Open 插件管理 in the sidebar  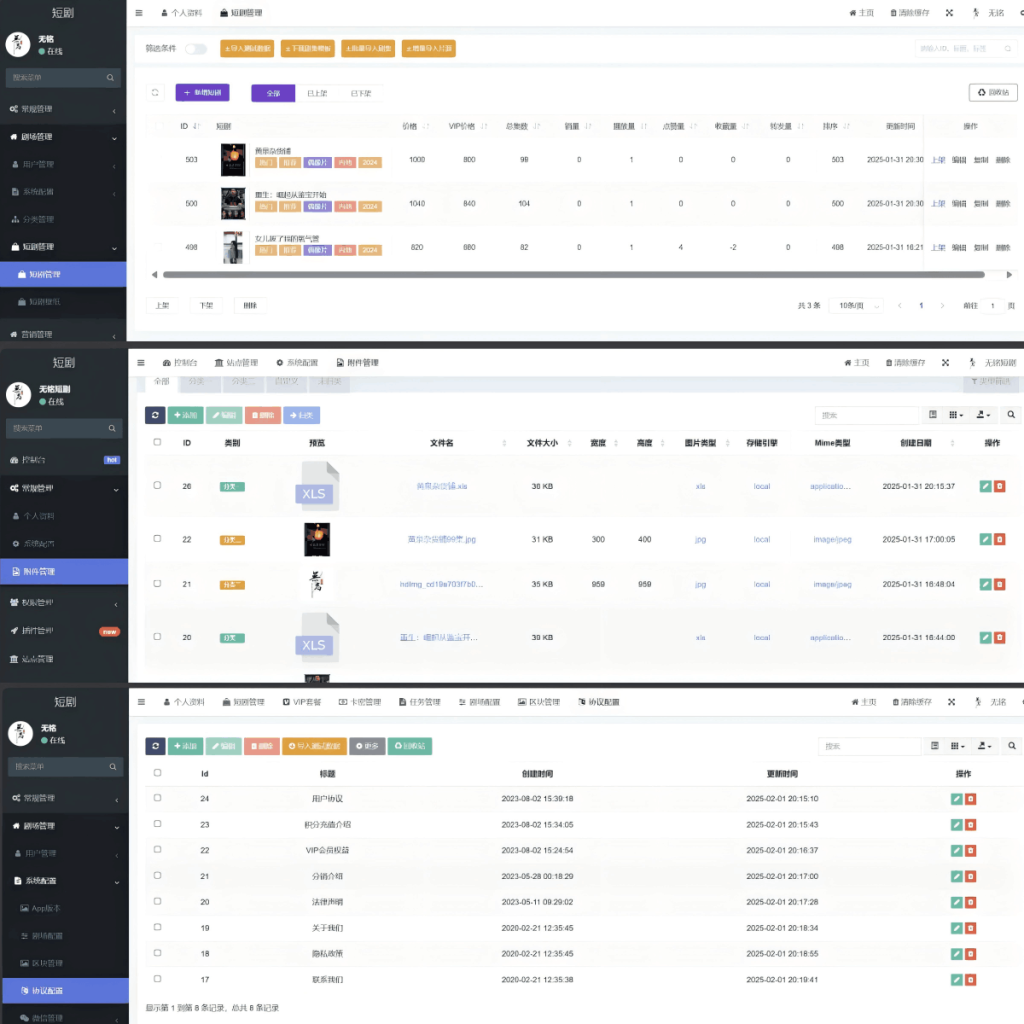click(39, 631)
